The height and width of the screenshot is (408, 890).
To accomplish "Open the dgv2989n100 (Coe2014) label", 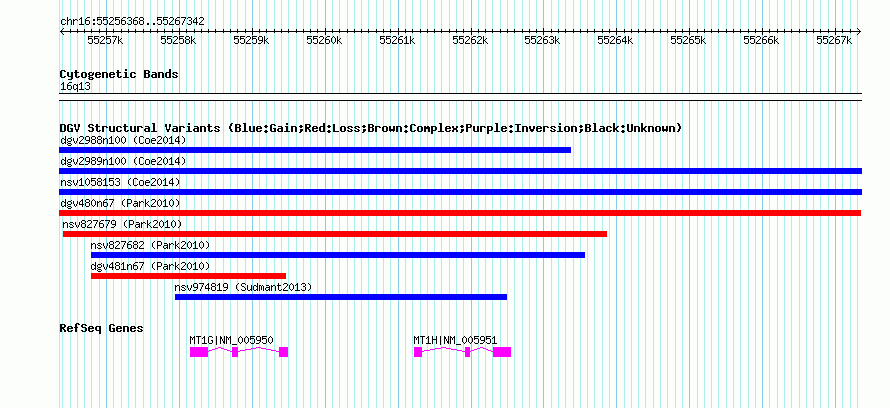I will [x=123, y=161].
